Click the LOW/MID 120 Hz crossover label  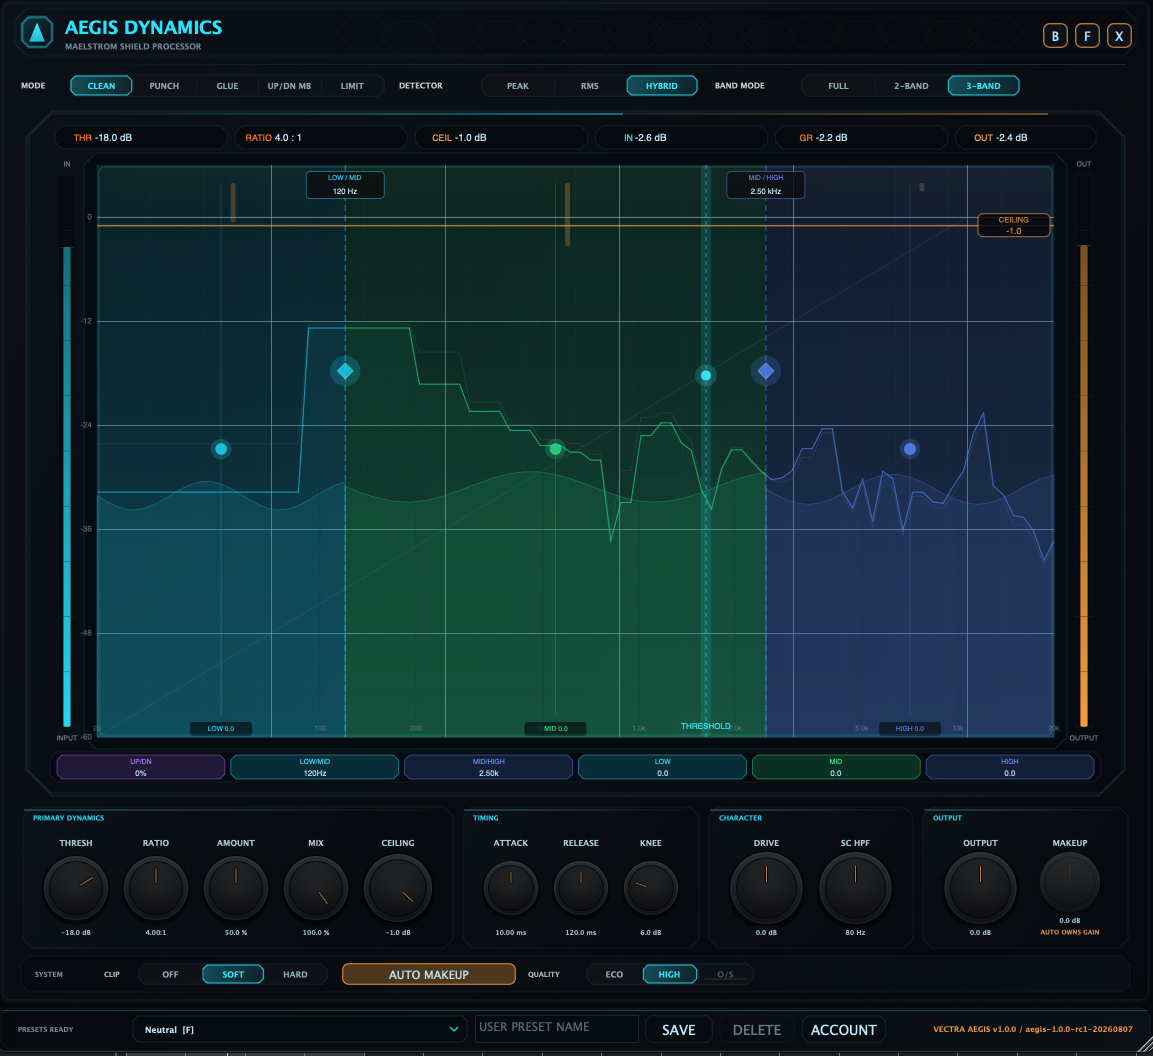coord(345,185)
